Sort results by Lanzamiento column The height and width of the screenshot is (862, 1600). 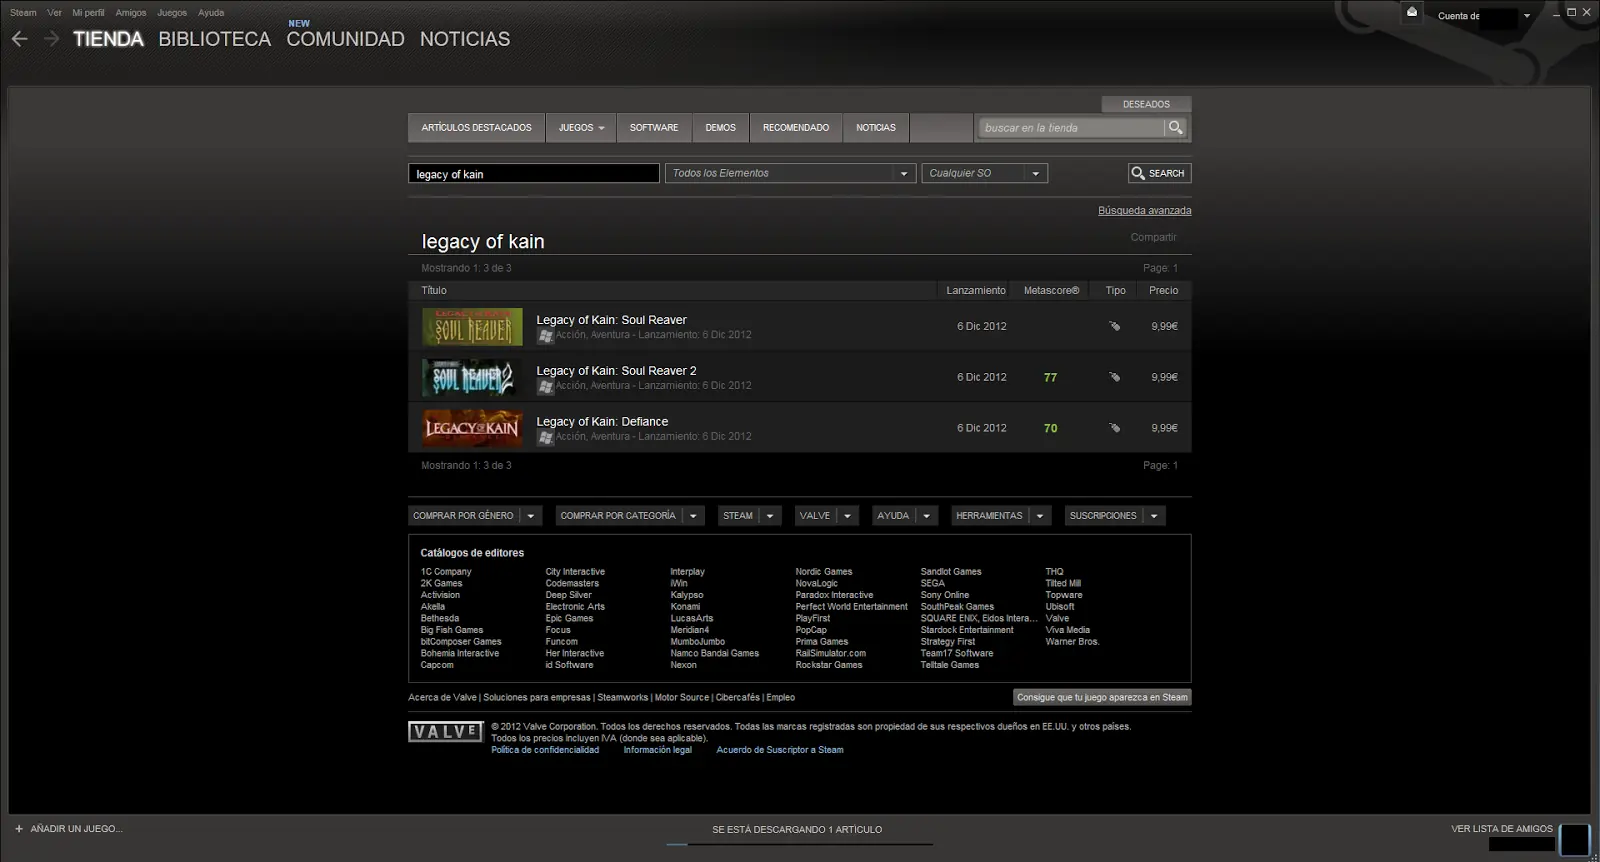pos(976,290)
